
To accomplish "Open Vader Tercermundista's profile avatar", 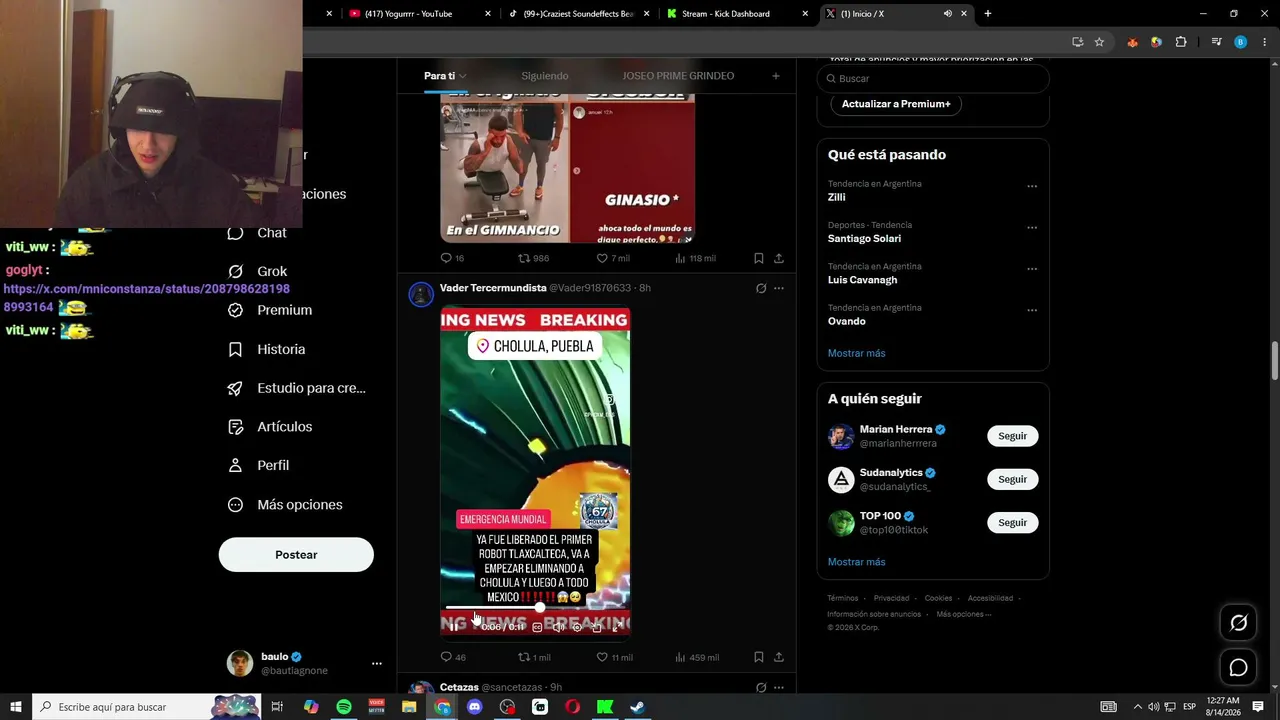I will pos(421,294).
